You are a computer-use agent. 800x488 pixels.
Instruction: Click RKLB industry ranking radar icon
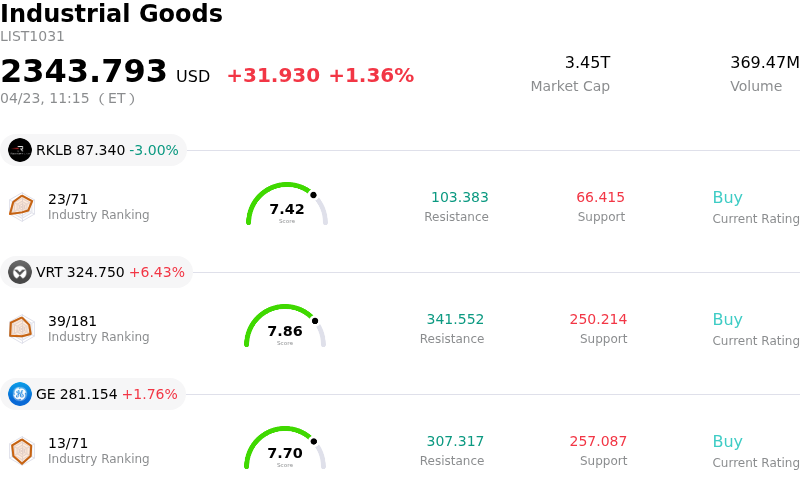click(x=21, y=206)
